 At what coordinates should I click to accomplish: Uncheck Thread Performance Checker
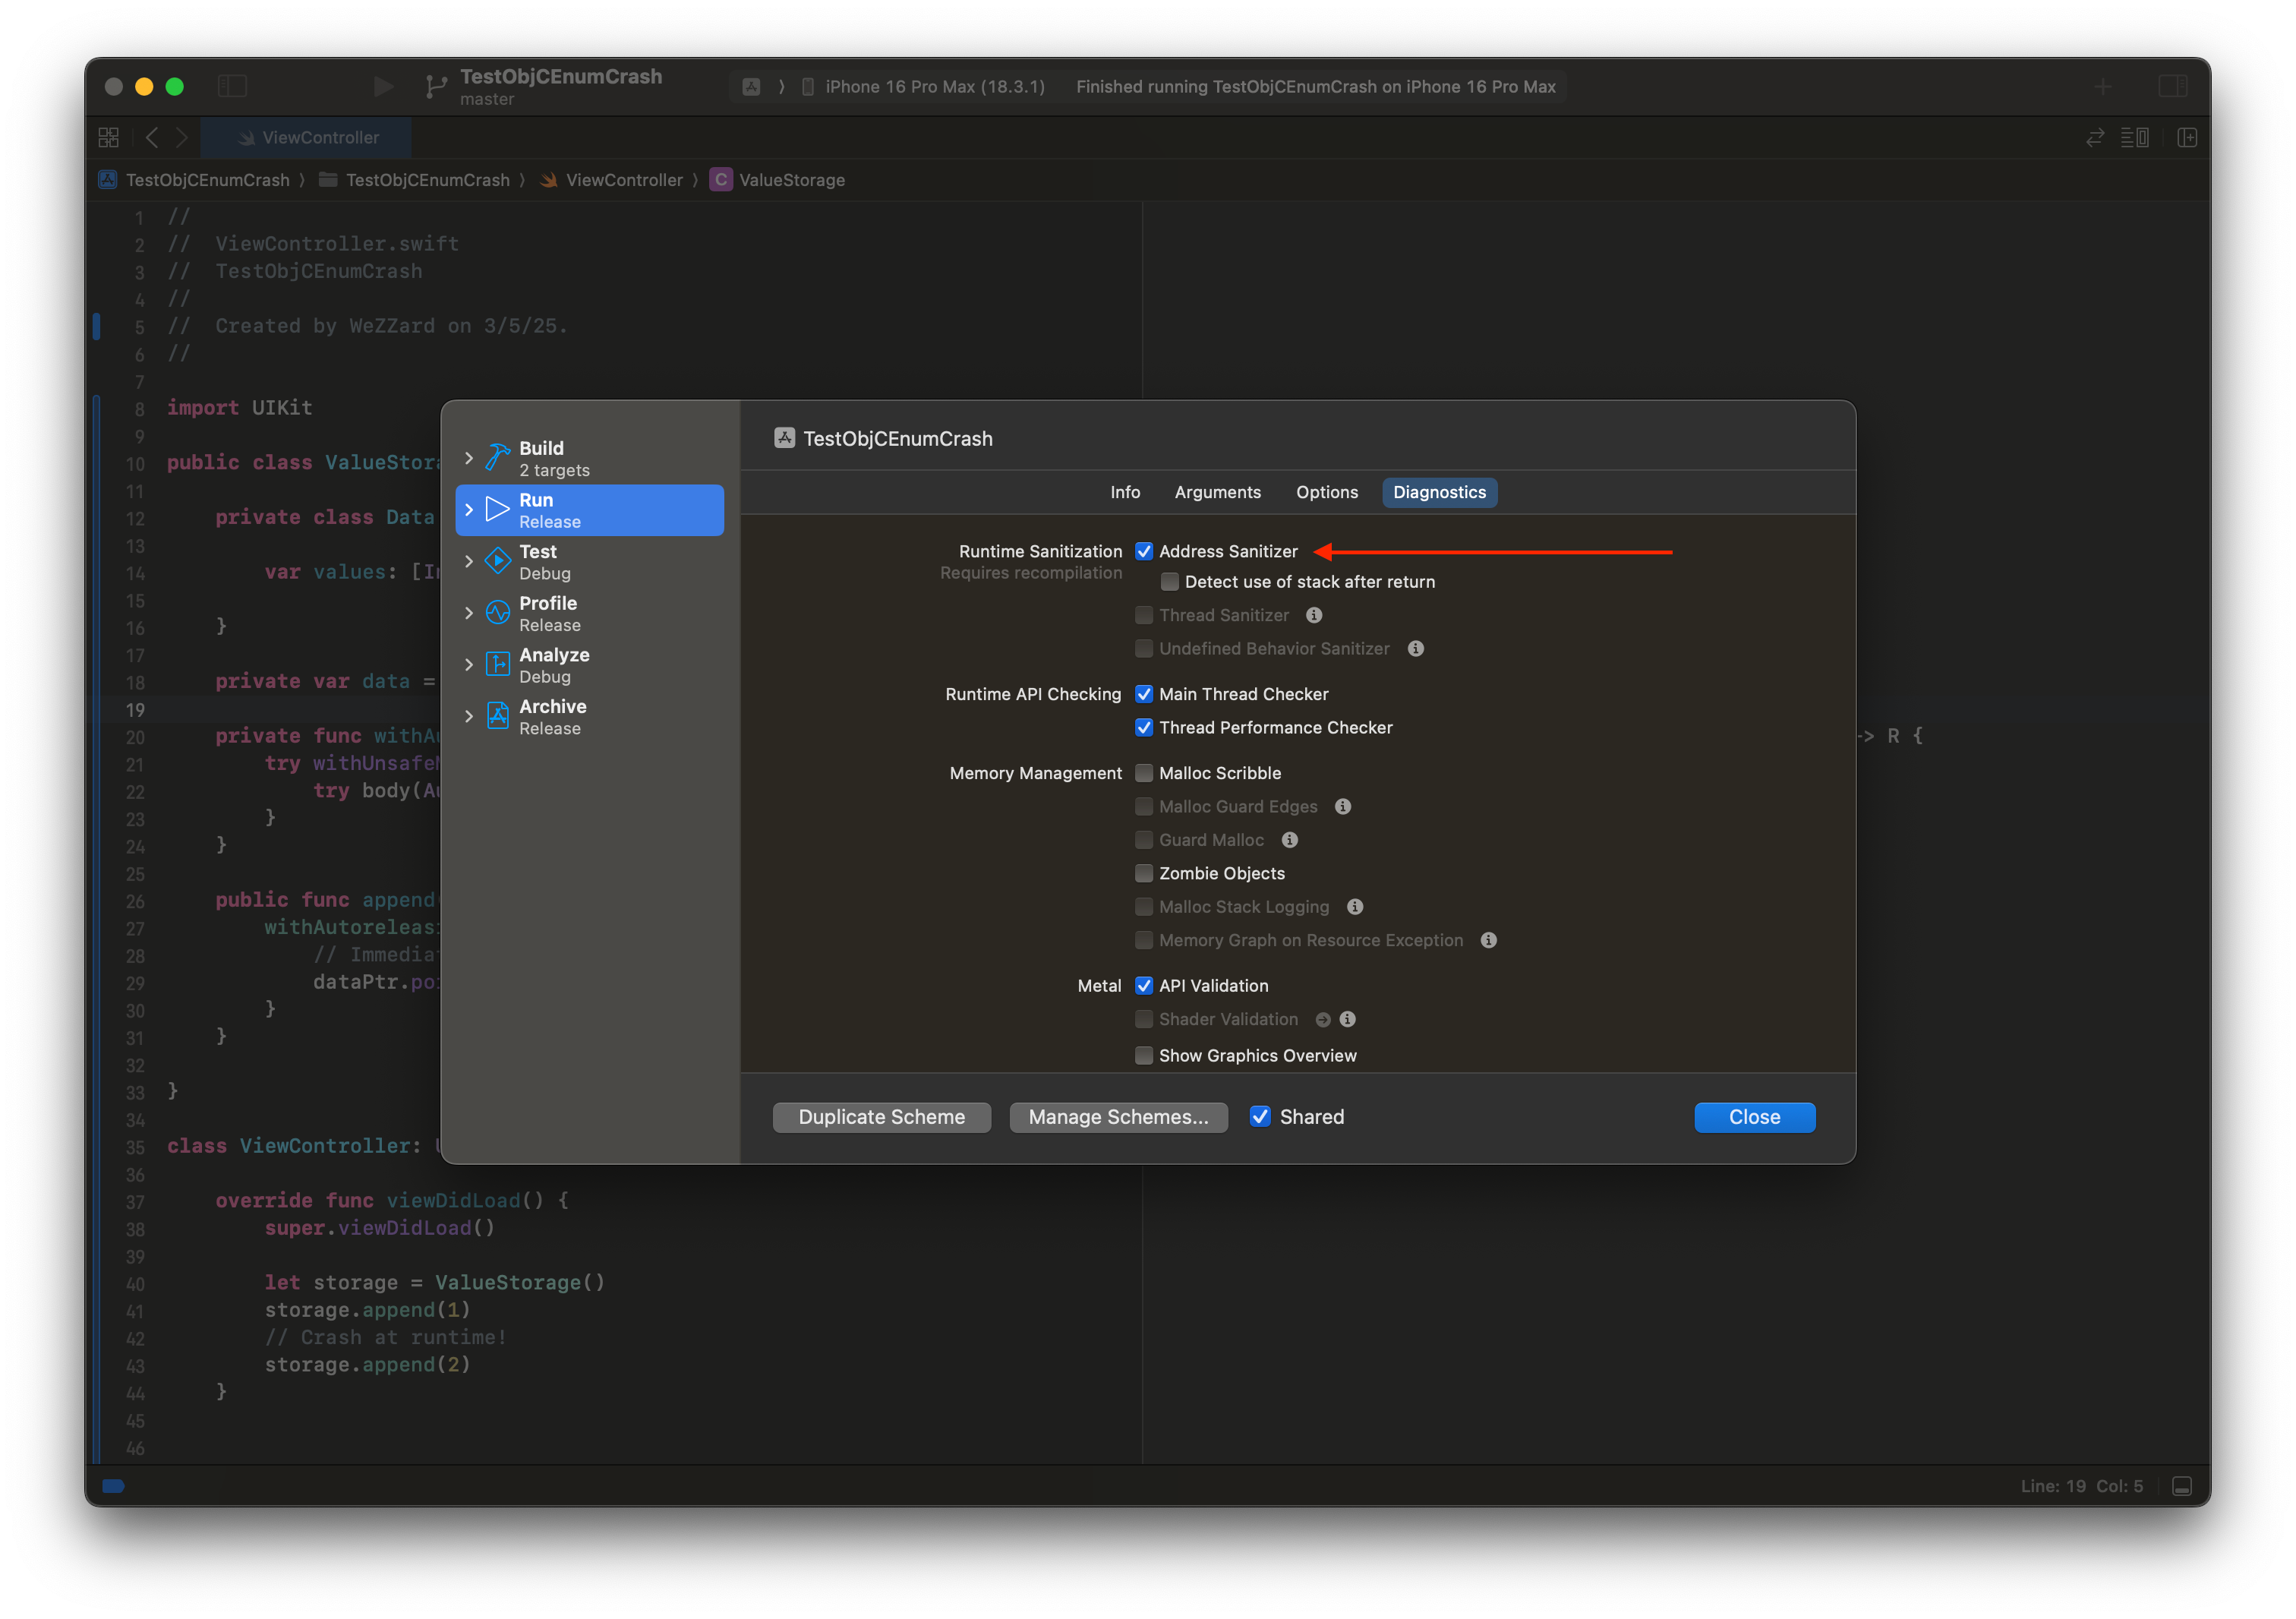pyautogui.click(x=1144, y=727)
